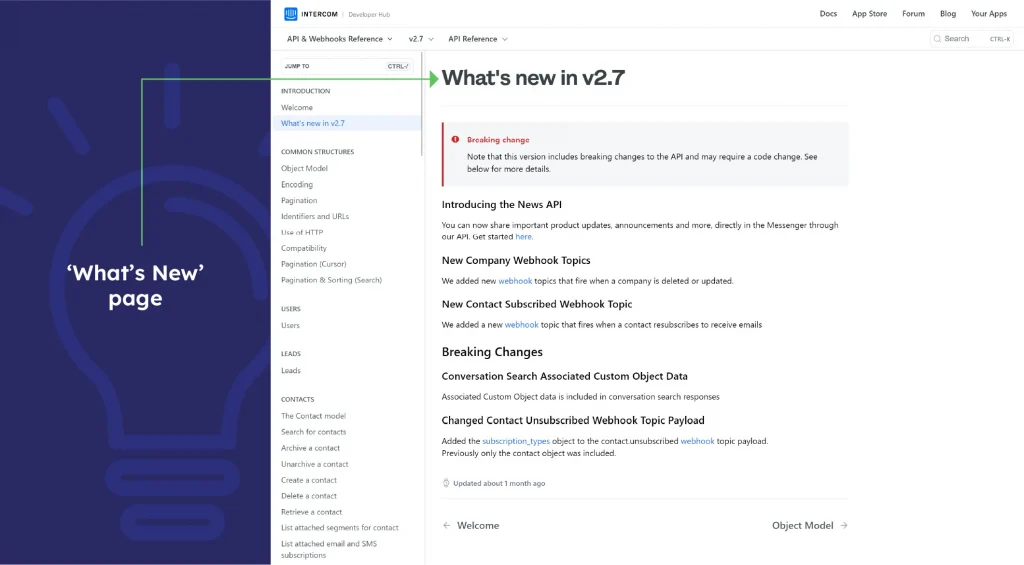Open the Leads sidebar page
This screenshot has width=1024, height=565.
291,370
